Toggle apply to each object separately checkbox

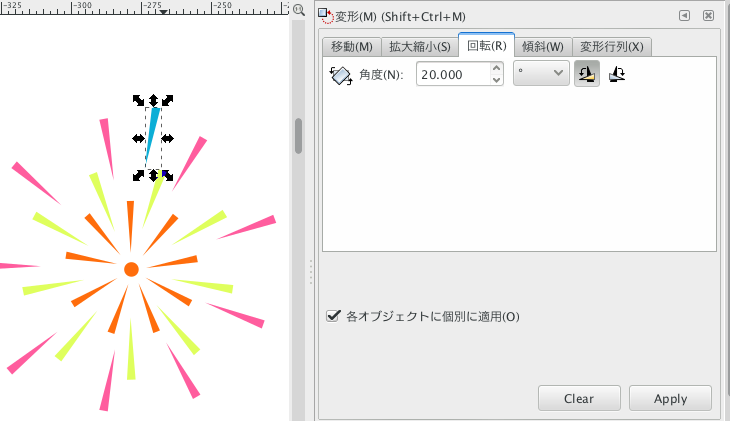click(x=334, y=316)
